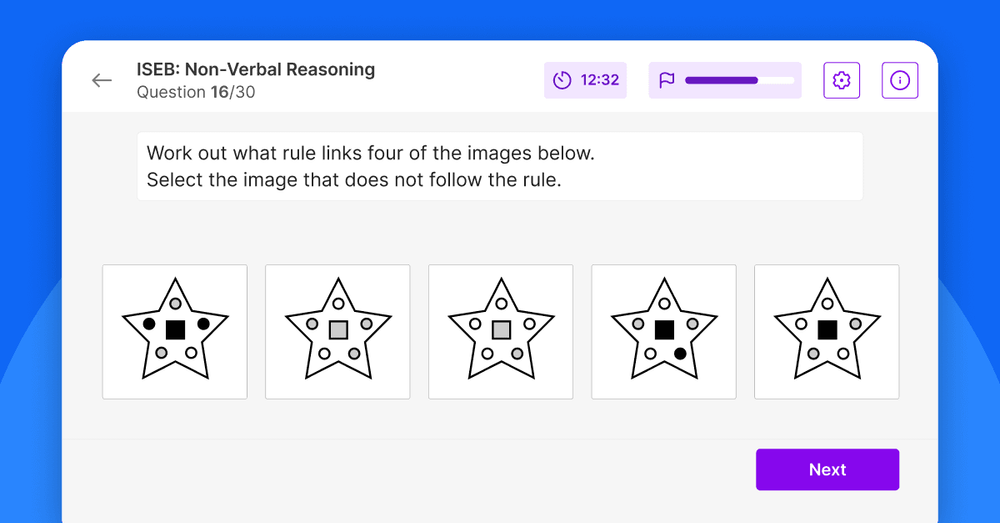
Task: Select the first star with two black dots
Action: click(x=175, y=332)
